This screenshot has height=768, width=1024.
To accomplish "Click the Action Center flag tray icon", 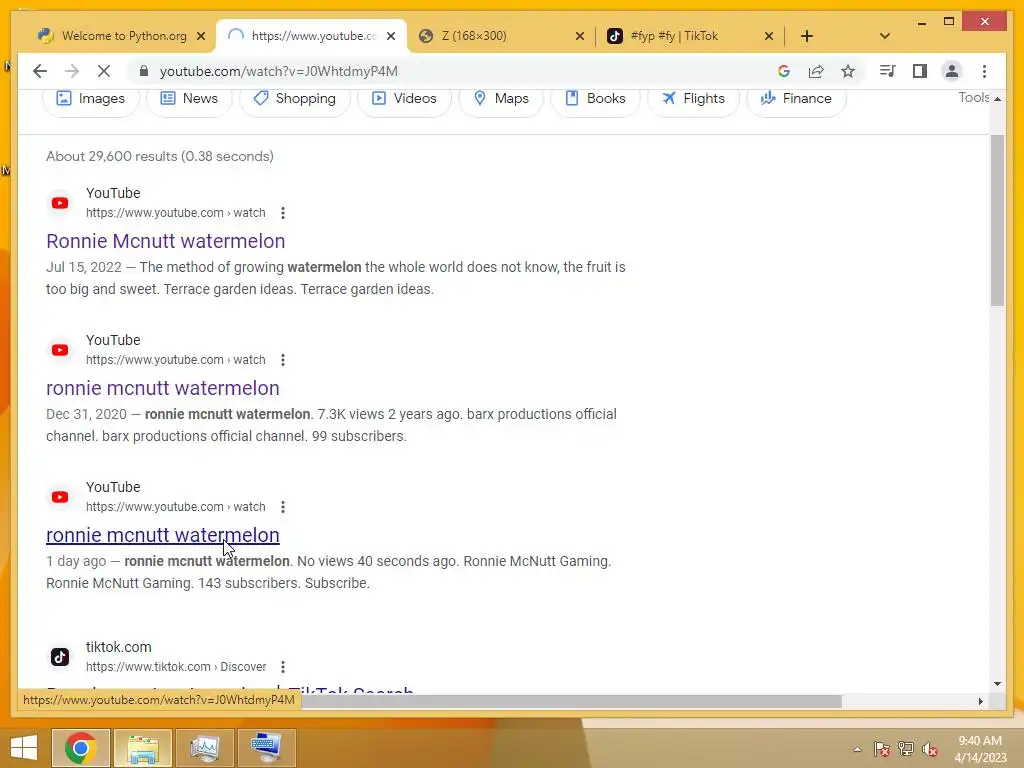I will pos(881,749).
